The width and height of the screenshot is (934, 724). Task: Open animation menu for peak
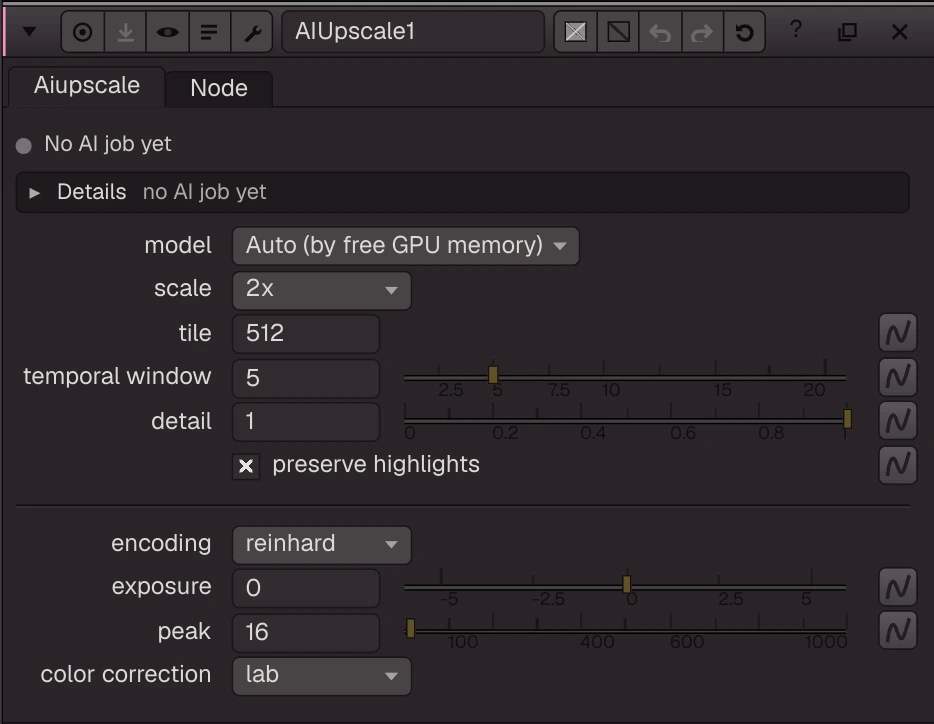tap(898, 630)
